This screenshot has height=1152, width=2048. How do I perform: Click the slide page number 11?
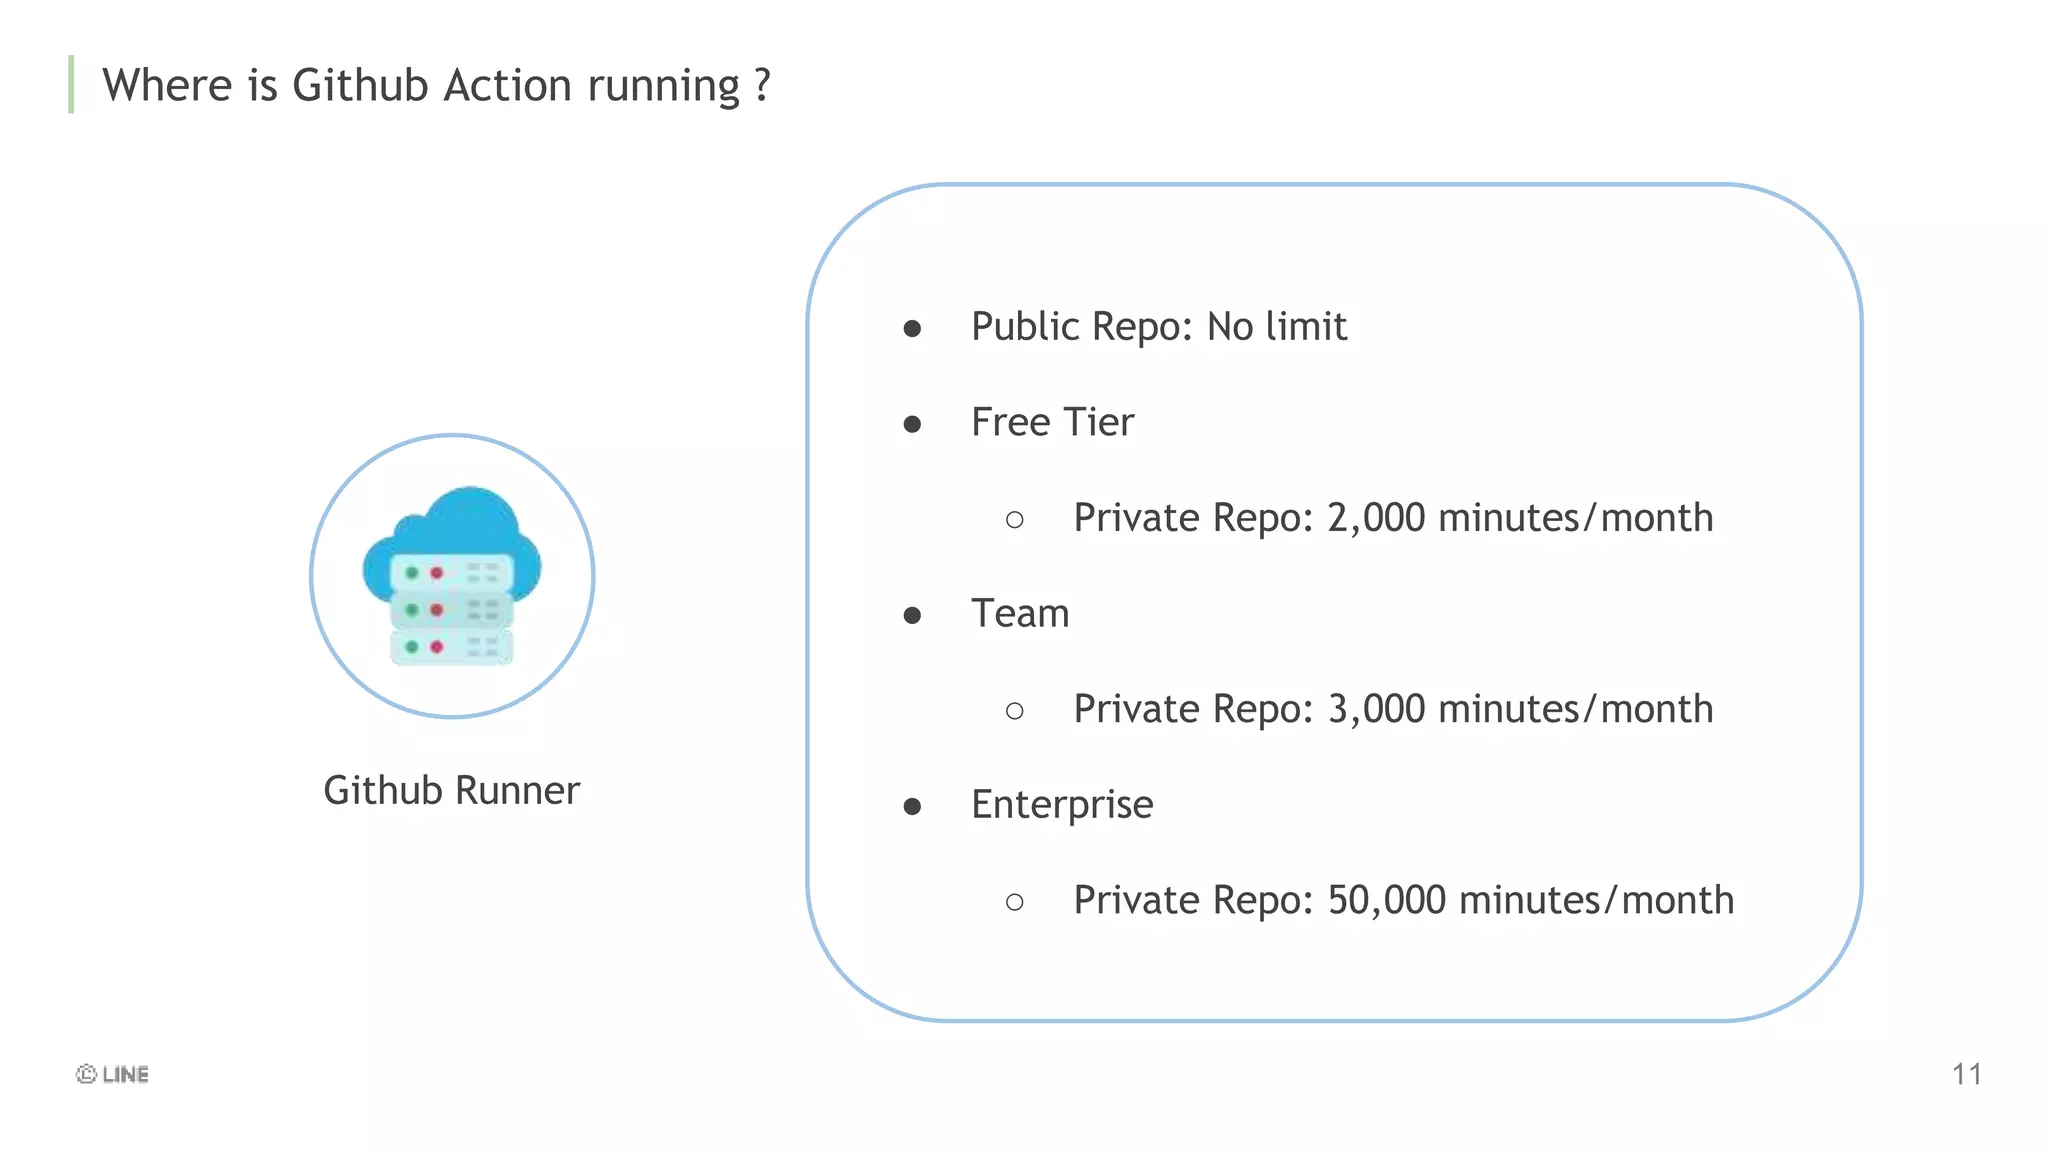tap(1966, 1074)
